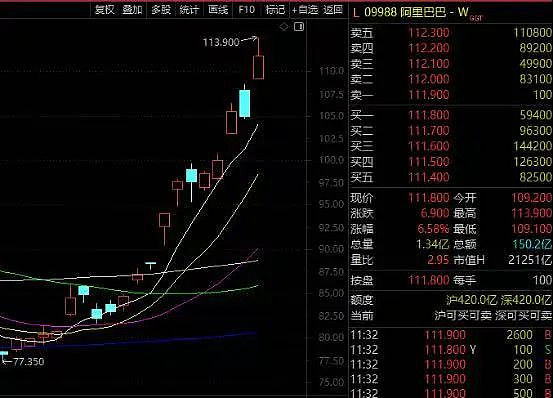The image size is (554, 398).
Task: Click the 买二 price 111.700
Action: click(429, 130)
